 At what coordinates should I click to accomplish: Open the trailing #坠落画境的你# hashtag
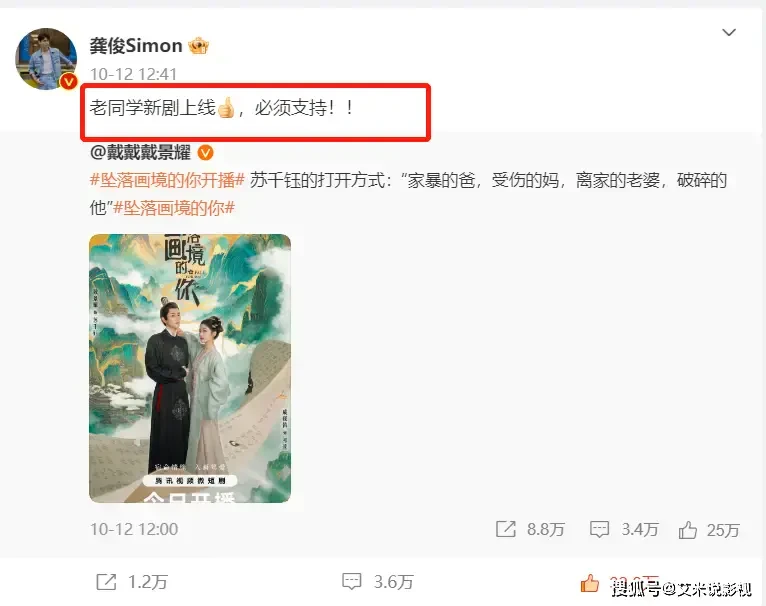[174, 208]
